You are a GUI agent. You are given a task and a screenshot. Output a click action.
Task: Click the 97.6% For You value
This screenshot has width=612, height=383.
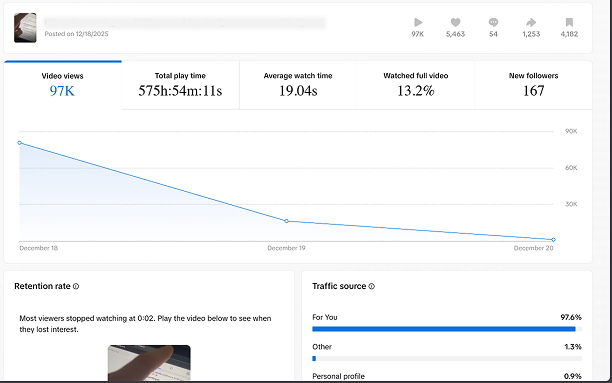click(x=571, y=317)
